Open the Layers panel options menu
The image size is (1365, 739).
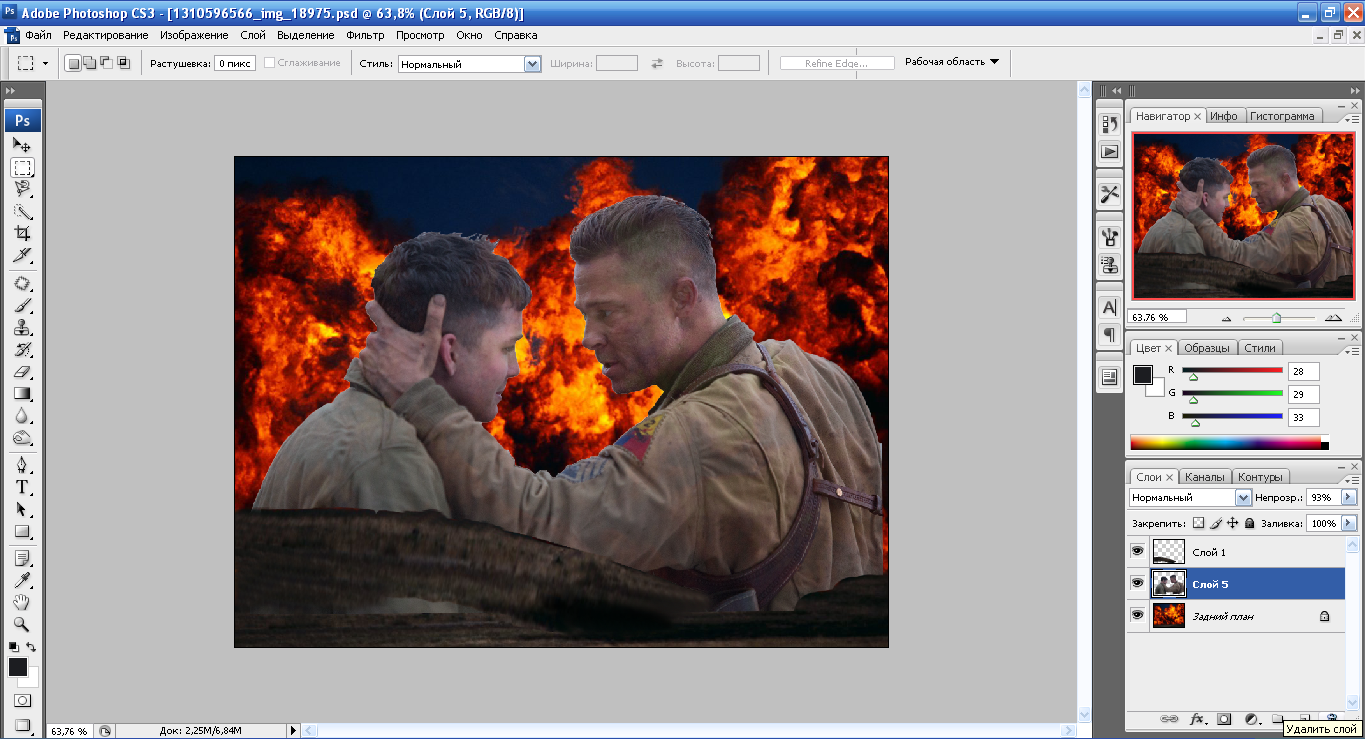pyautogui.click(x=1351, y=480)
